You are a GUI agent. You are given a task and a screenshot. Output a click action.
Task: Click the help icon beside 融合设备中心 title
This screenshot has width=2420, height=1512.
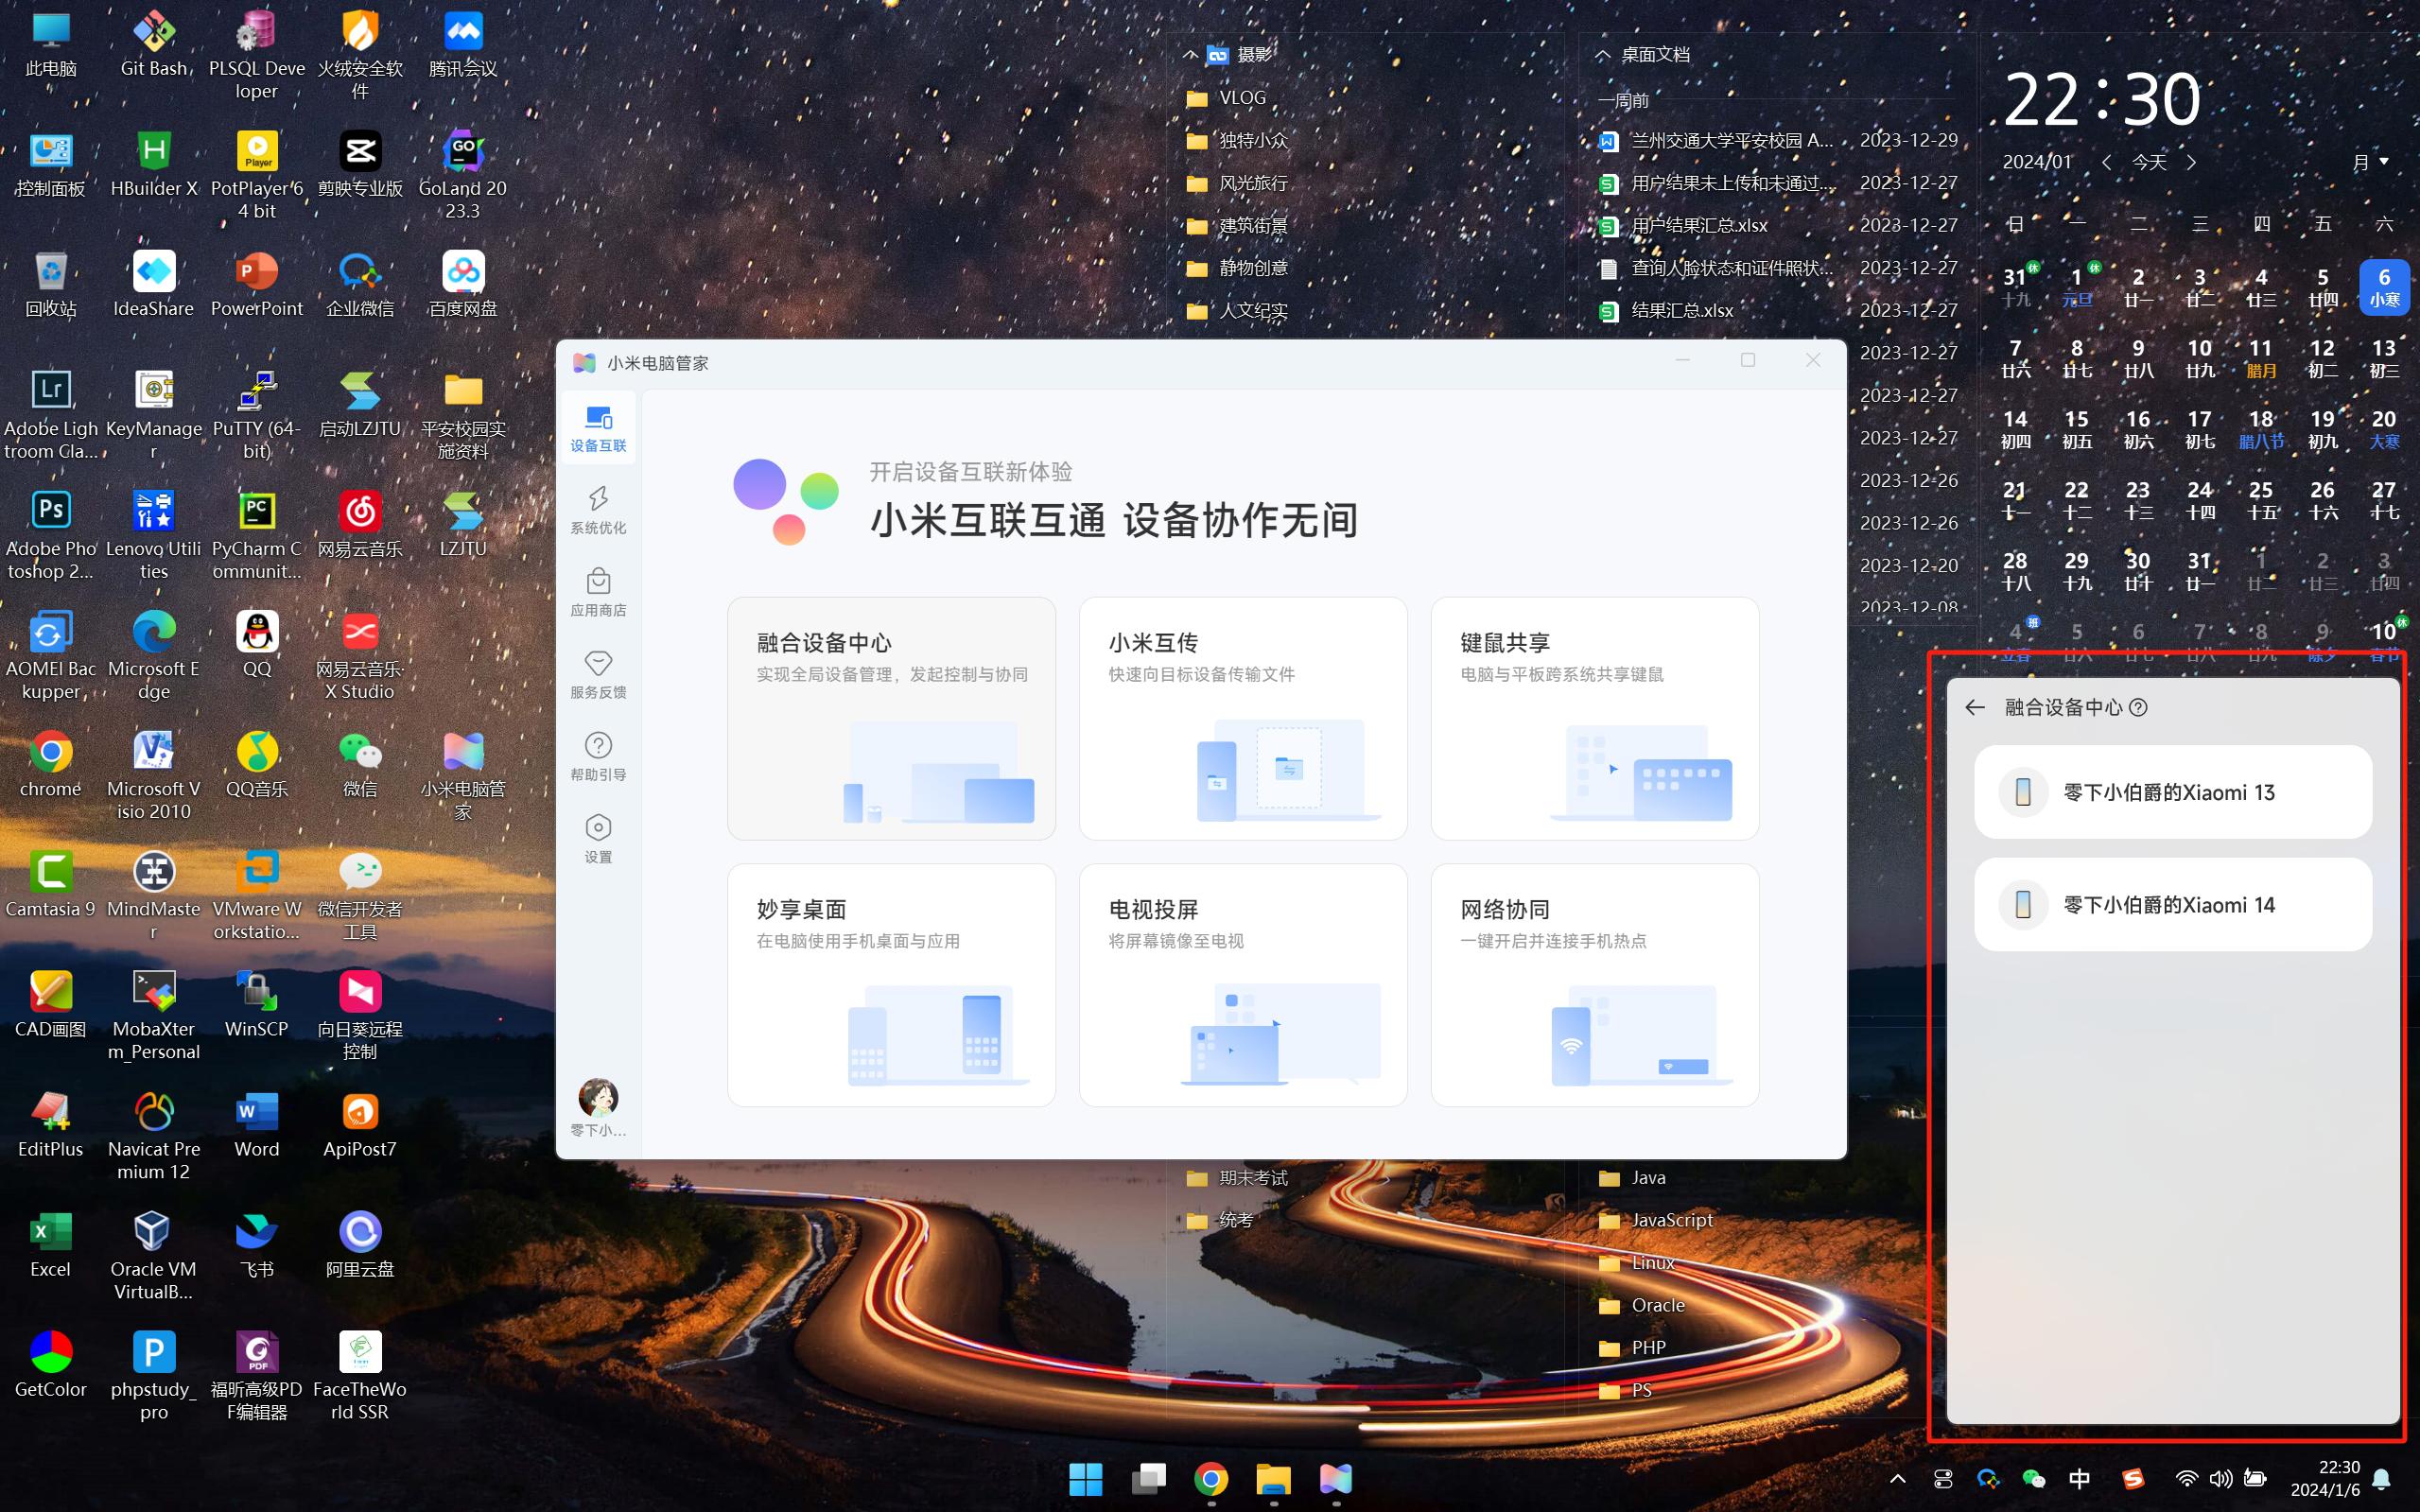[x=2138, y=708]
